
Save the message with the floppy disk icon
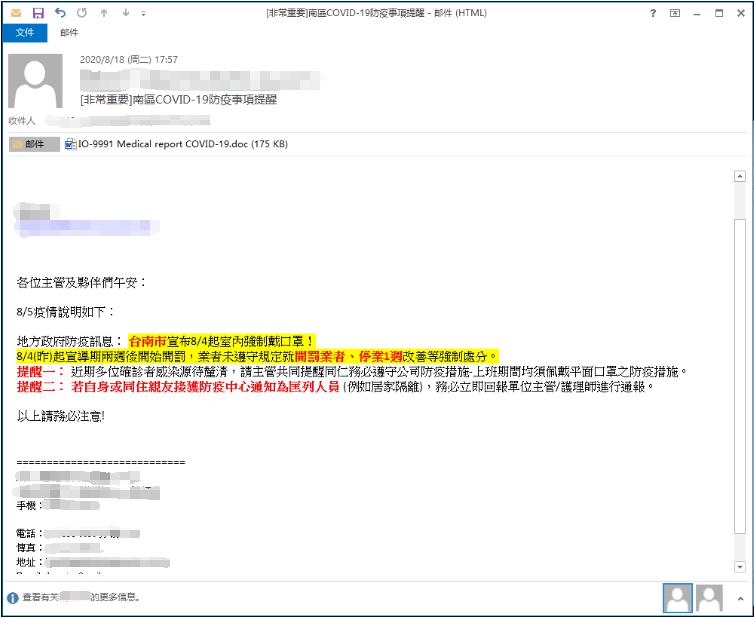coord(38,13)
